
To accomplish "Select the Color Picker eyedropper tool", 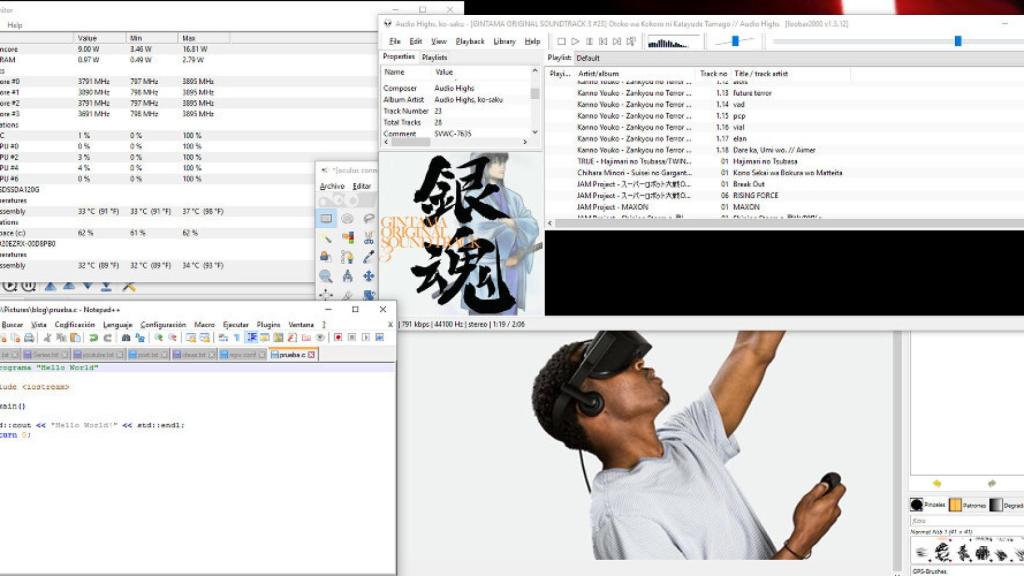I will coord(368,257).
